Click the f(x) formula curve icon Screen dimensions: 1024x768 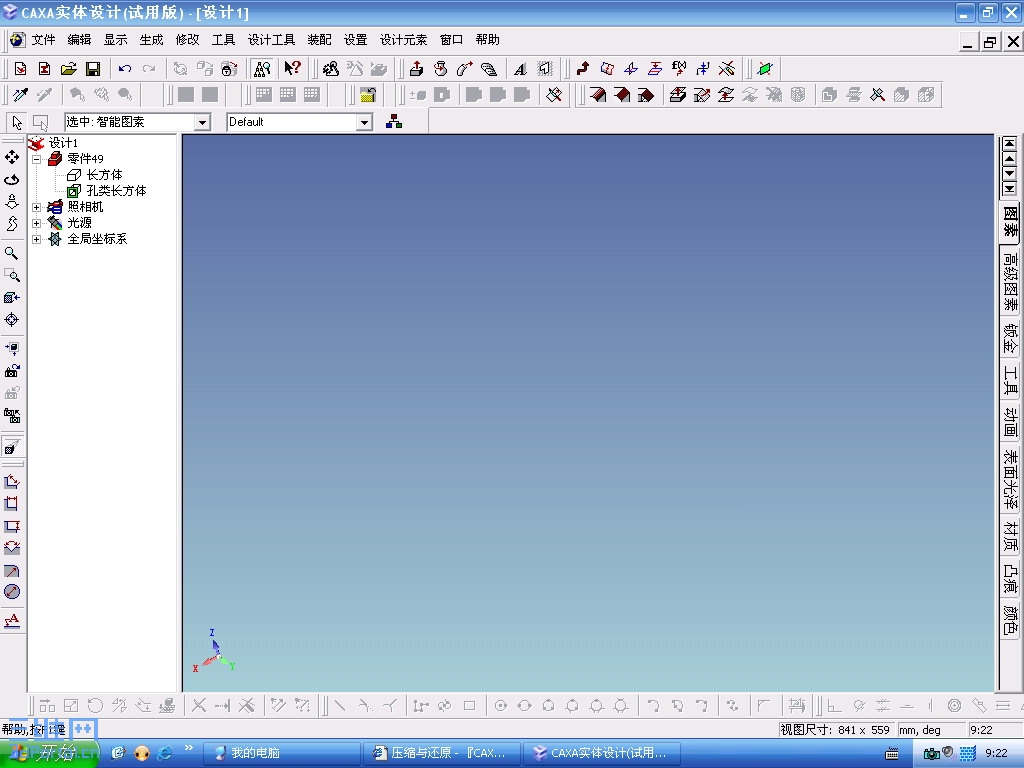point(679,69)
